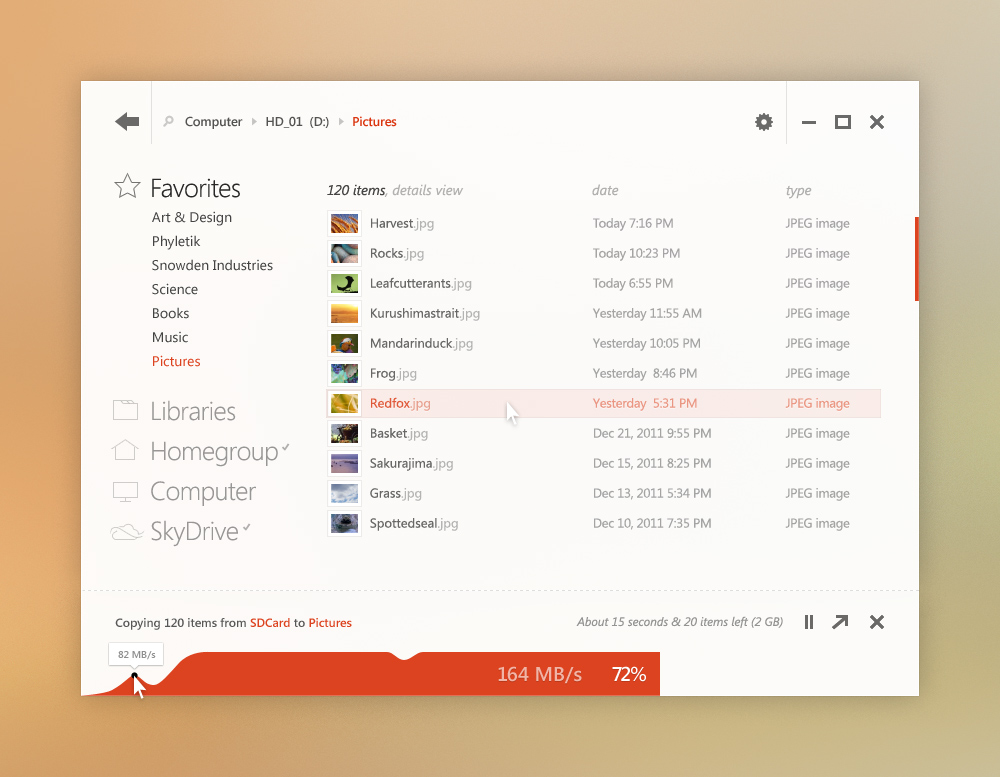
Task: Expand the Computer section in sidebar
Action: click(x=202, y=492)
